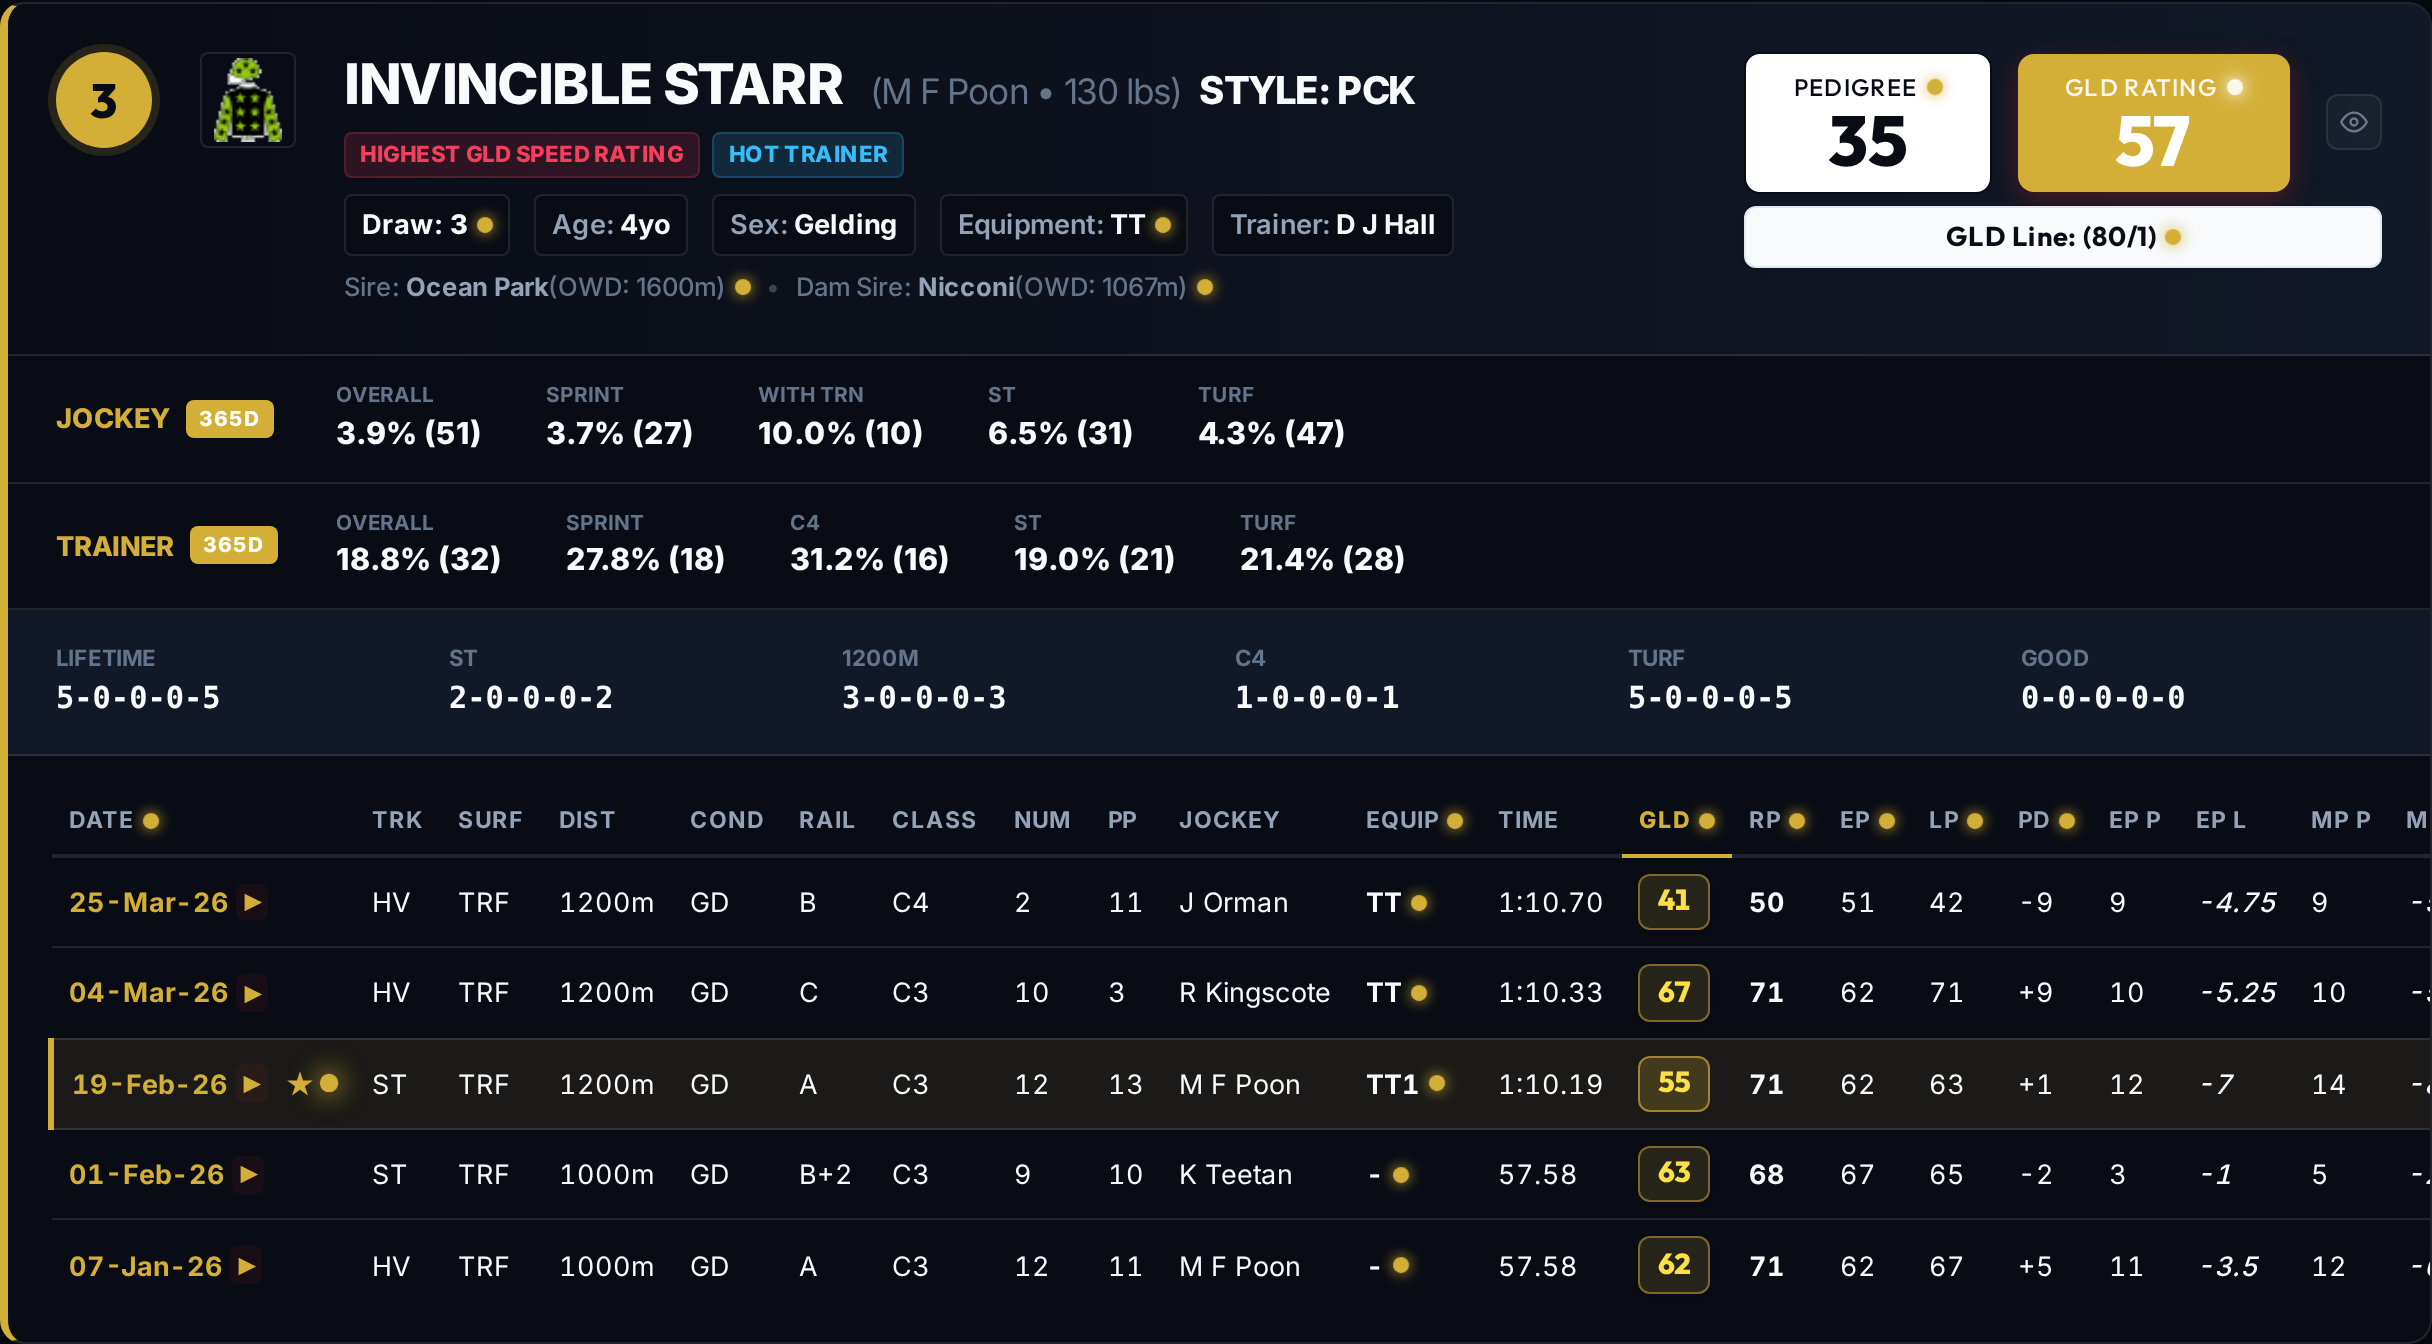Viewport: 2432px width, 1344px height.
Task: Click the star icon on 19-Feb-26 row
Action: point(299,1084)
